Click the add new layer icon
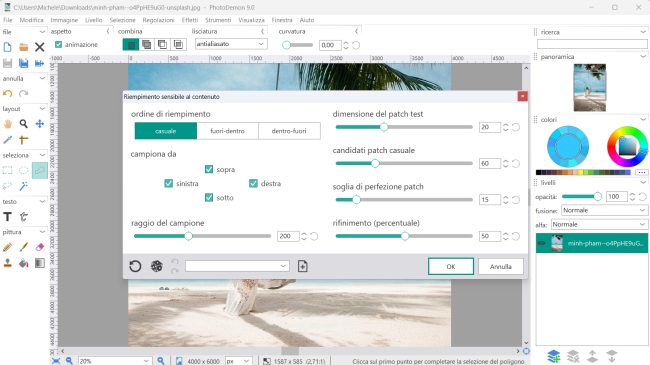The height and width of the screenshot is (365, 650). [554, 356]
